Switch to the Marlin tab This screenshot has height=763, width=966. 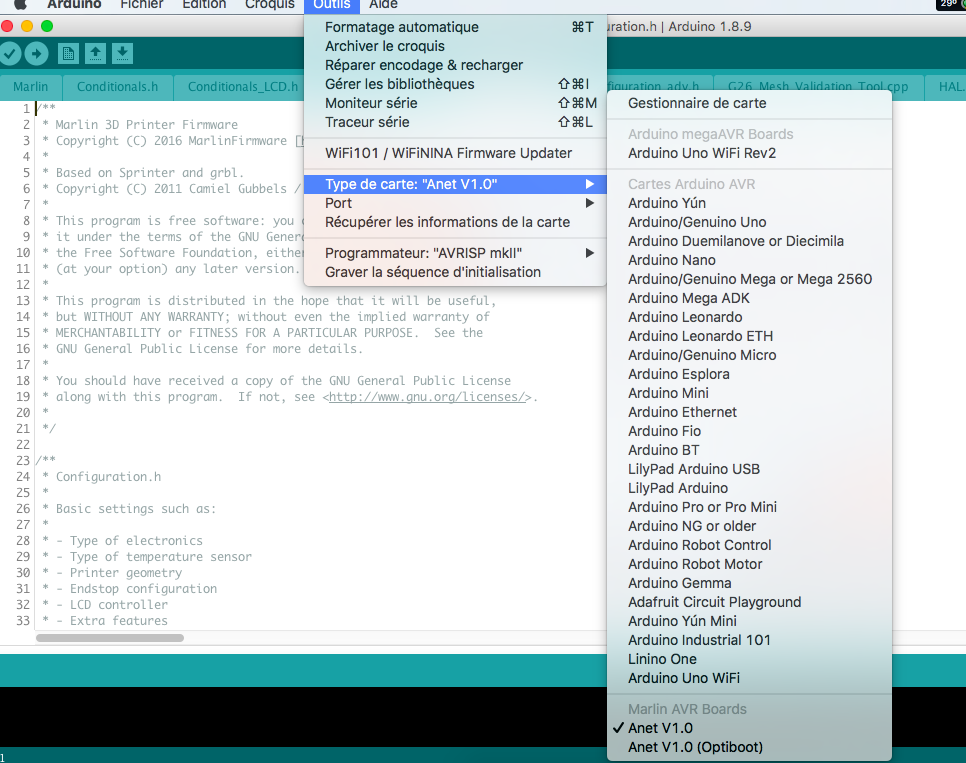coord(30,87)
